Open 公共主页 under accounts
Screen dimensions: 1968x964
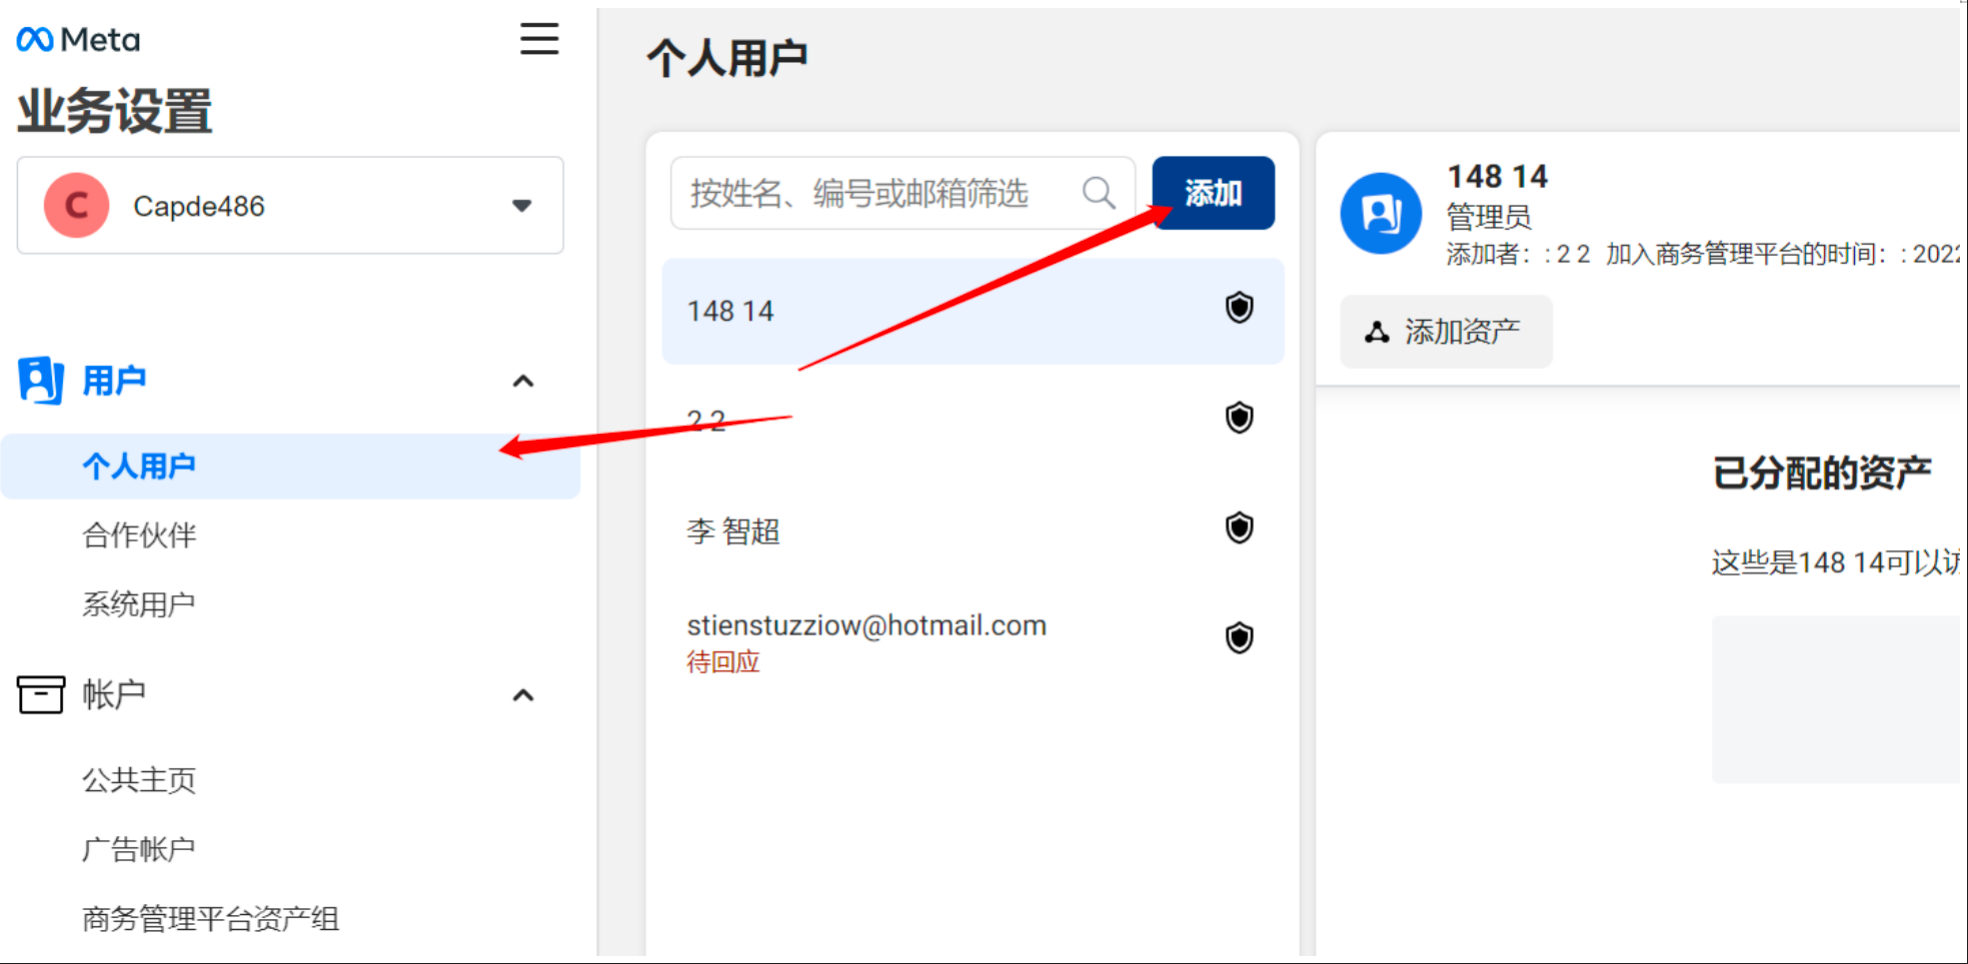coord(139,780)
